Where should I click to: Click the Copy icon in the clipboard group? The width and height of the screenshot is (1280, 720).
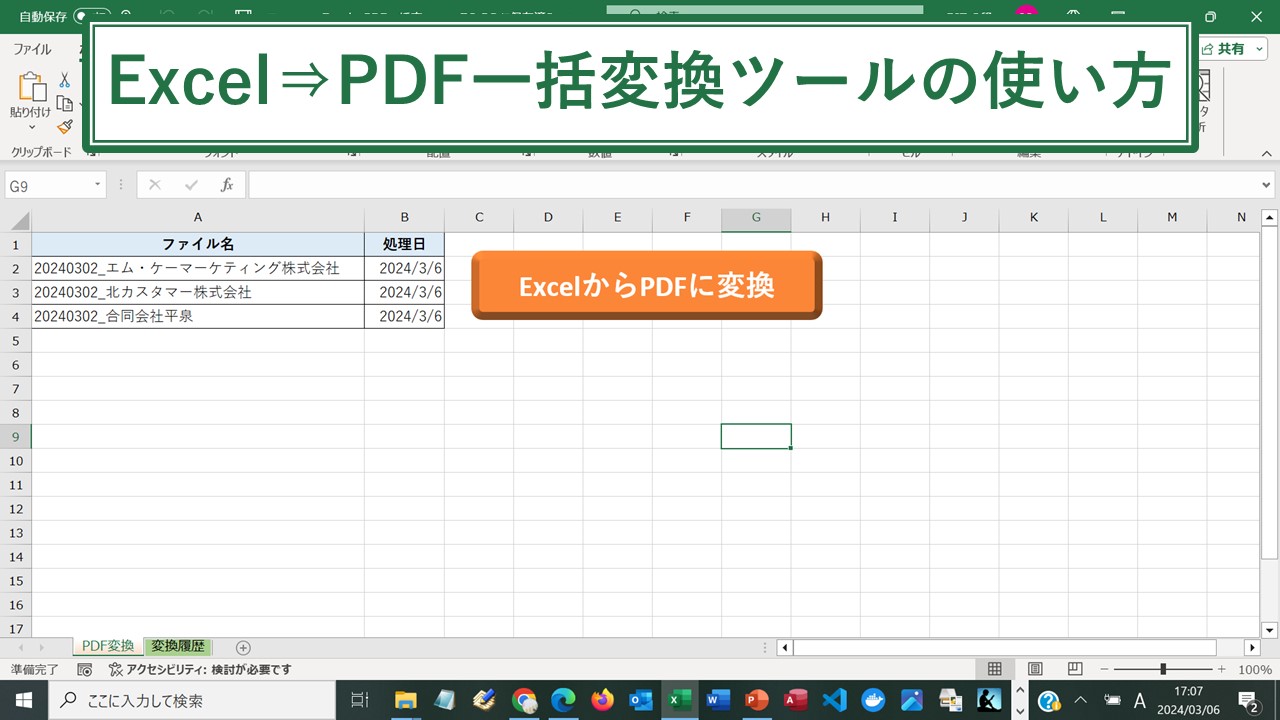[65, 104]
